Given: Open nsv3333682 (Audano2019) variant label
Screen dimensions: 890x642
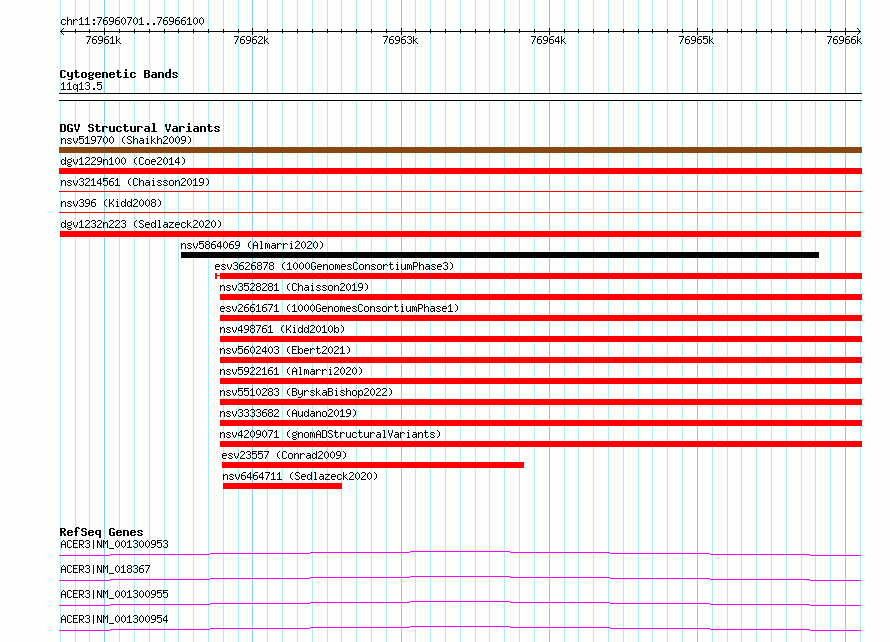Looking at the screenshot, I should [288, 413].
